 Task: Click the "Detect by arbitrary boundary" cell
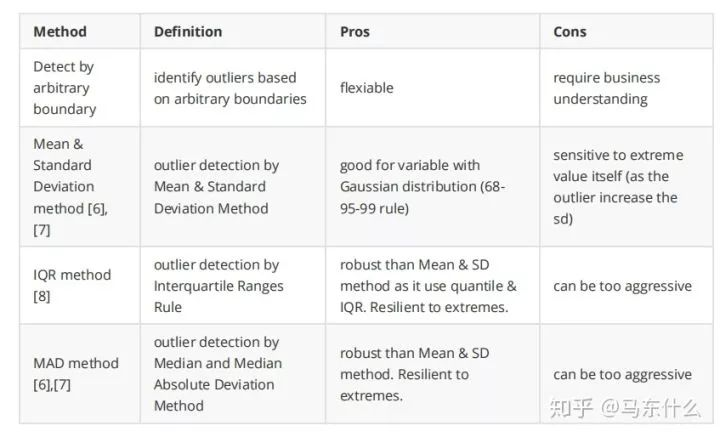(x=65, y=88)
